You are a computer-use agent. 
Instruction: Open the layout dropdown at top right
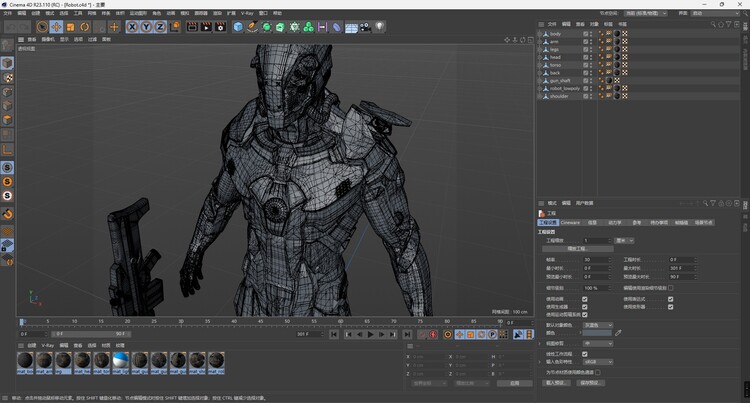pyautogui.click(x=715, y=13)
